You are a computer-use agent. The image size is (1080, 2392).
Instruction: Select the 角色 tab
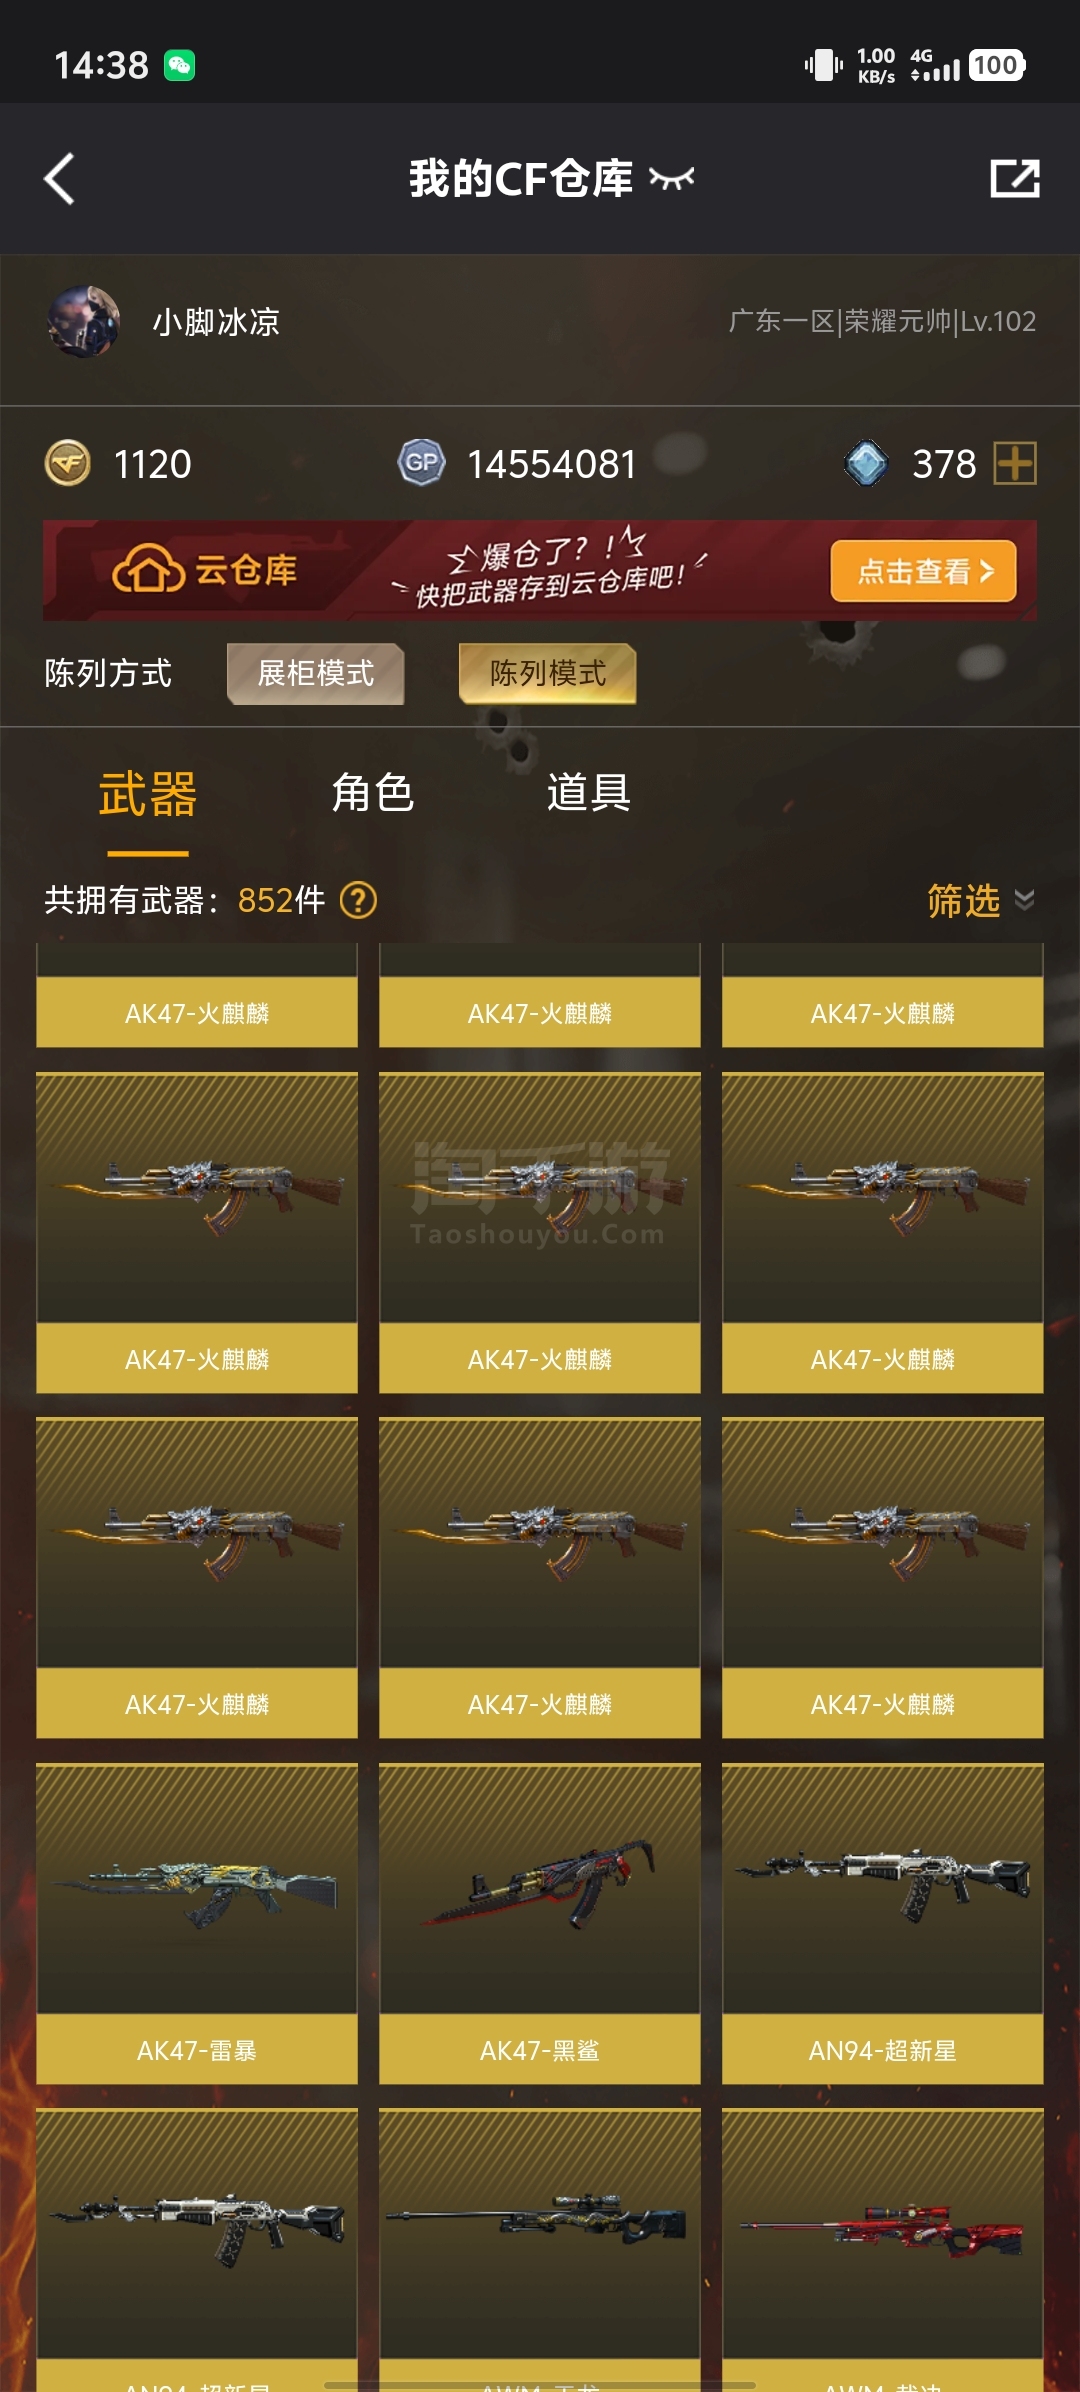(x=372, y=793)
